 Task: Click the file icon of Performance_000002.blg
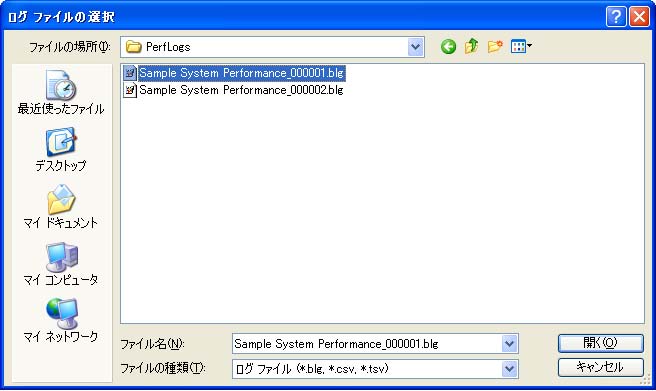pos(130,89)
